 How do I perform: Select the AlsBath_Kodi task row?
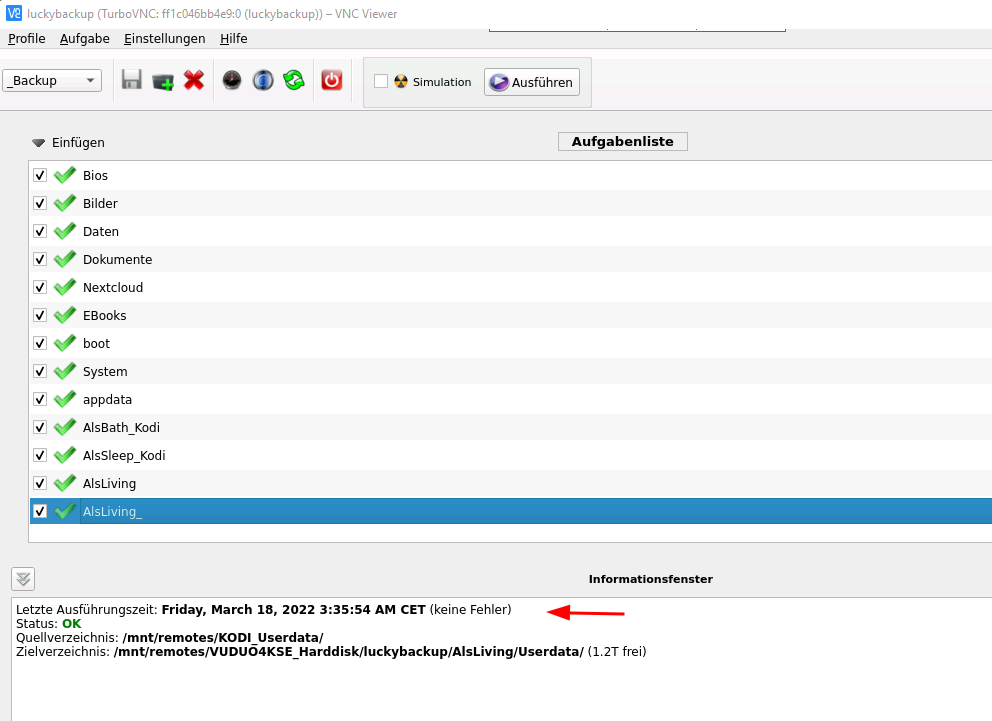(x=511, y=428)
